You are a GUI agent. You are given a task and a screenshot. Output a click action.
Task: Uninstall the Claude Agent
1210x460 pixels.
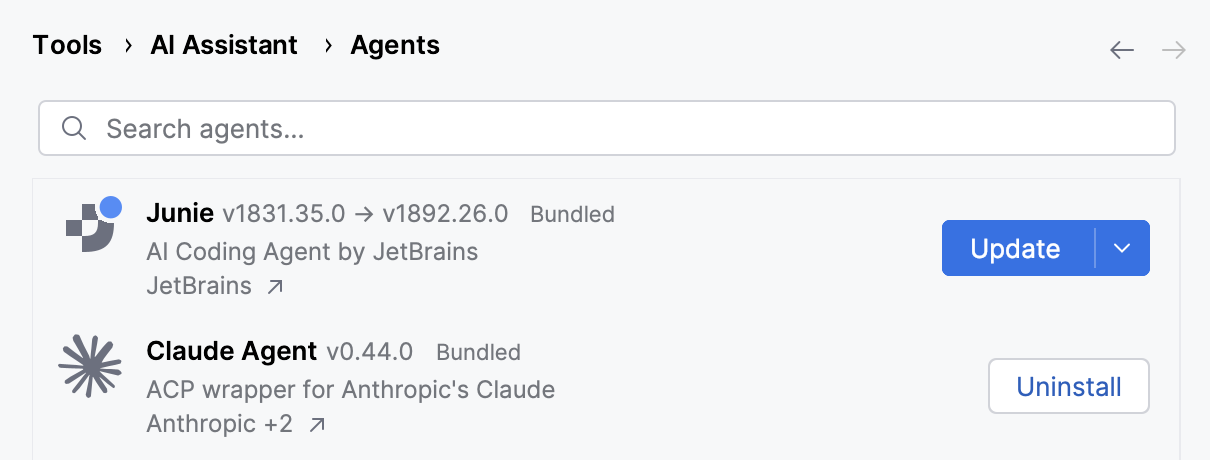[1069, 386]
